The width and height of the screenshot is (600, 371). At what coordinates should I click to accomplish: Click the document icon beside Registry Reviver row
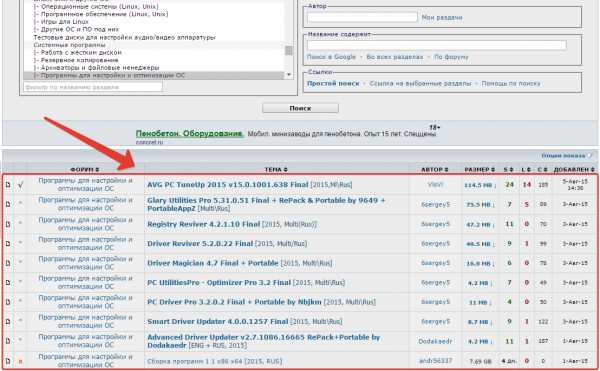[8, 224]
